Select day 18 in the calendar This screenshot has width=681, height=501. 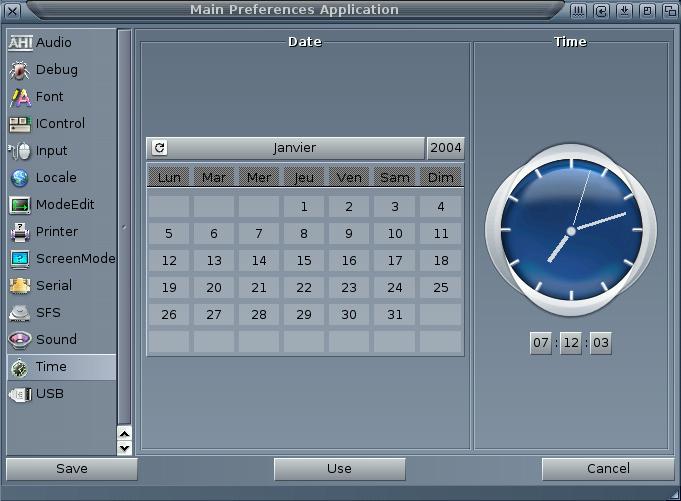pos(441,260)
